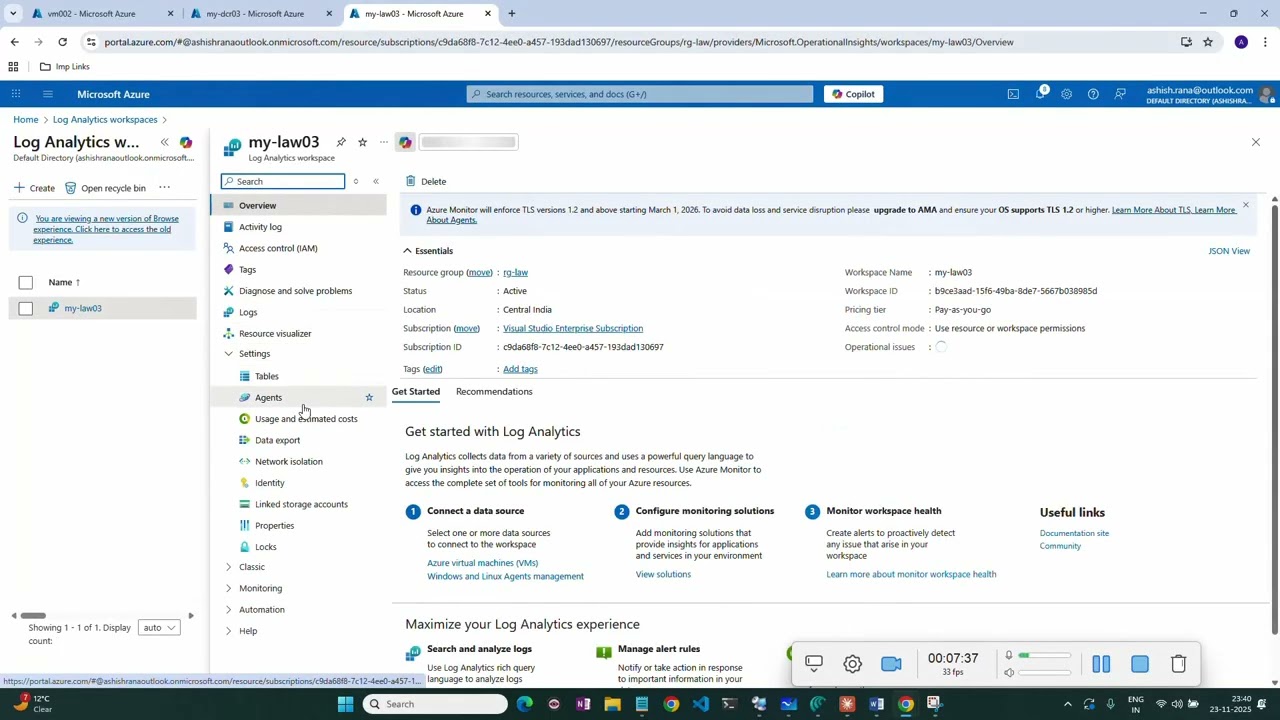
Task: Add my-law03 to favorites star
Action: click(x=362, y=142)
